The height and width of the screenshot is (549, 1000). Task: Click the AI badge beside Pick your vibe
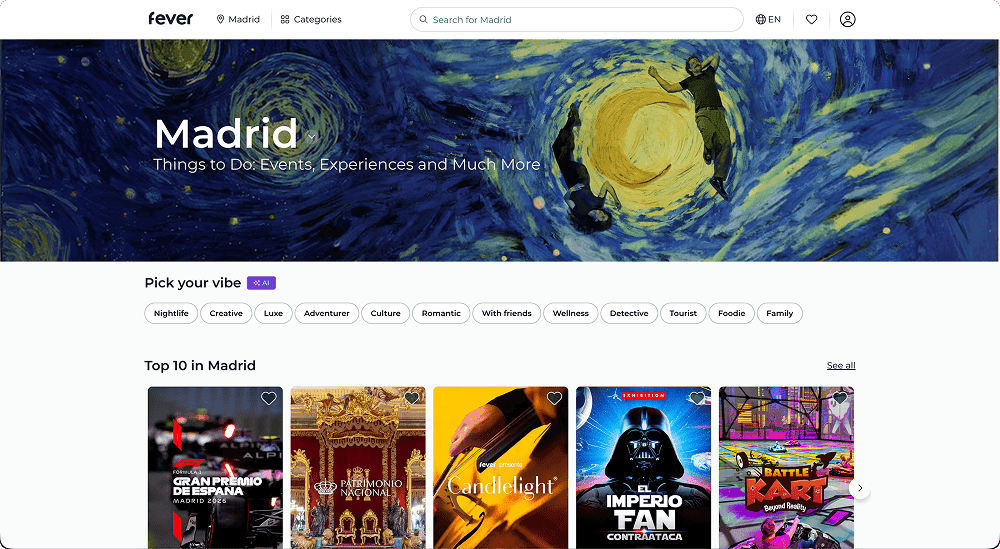[261, 283]
